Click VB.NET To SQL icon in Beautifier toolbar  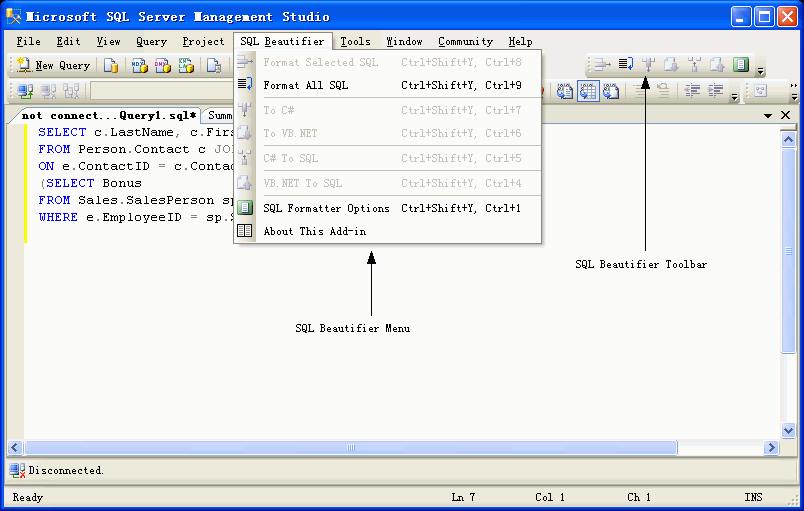pyautogui.click(x=717, y=65)
